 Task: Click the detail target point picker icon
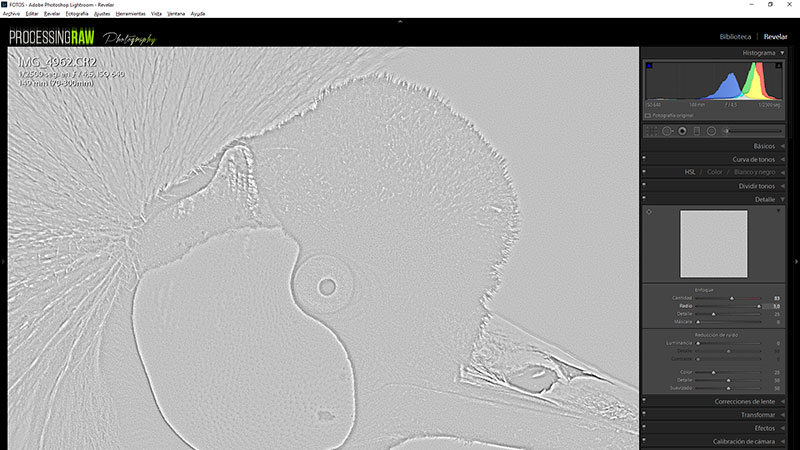pos(649,212)
